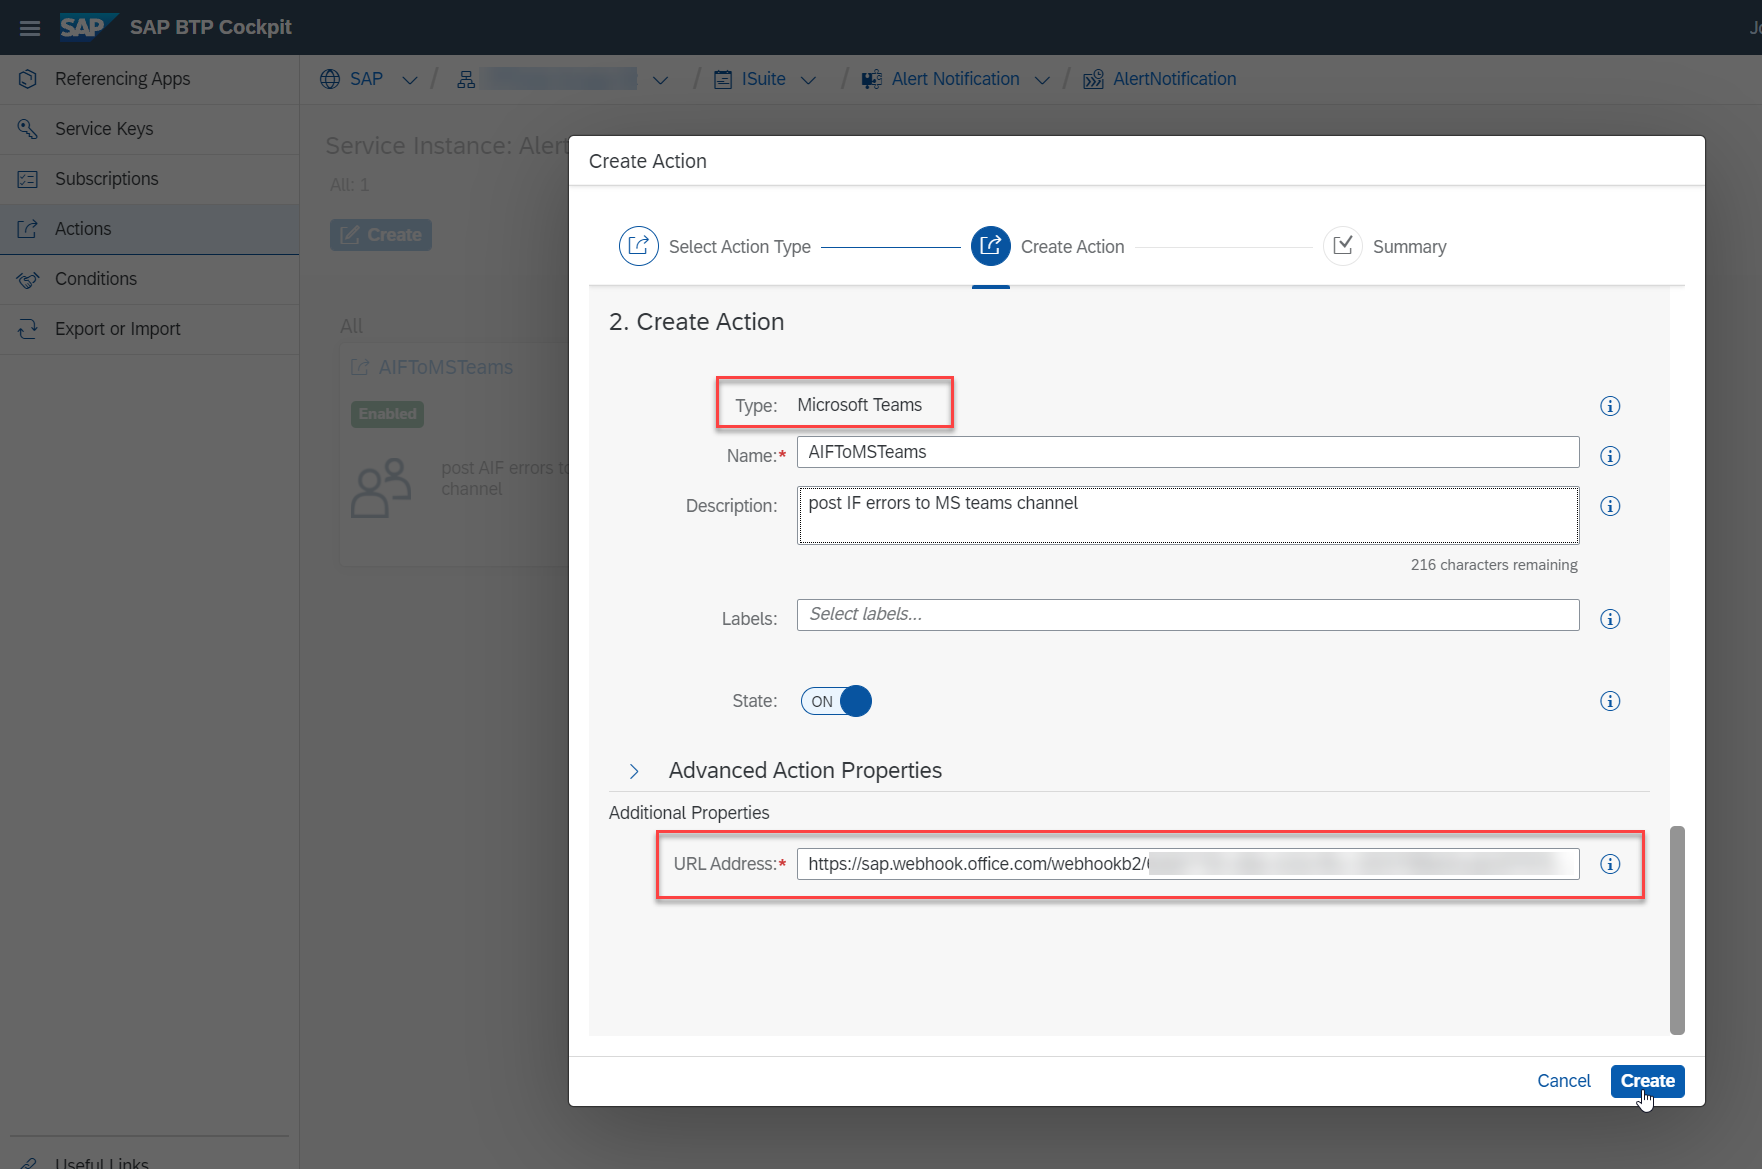Open the SAP global account dropdown
1762x1169 pixels.
(x=409, y=79)
